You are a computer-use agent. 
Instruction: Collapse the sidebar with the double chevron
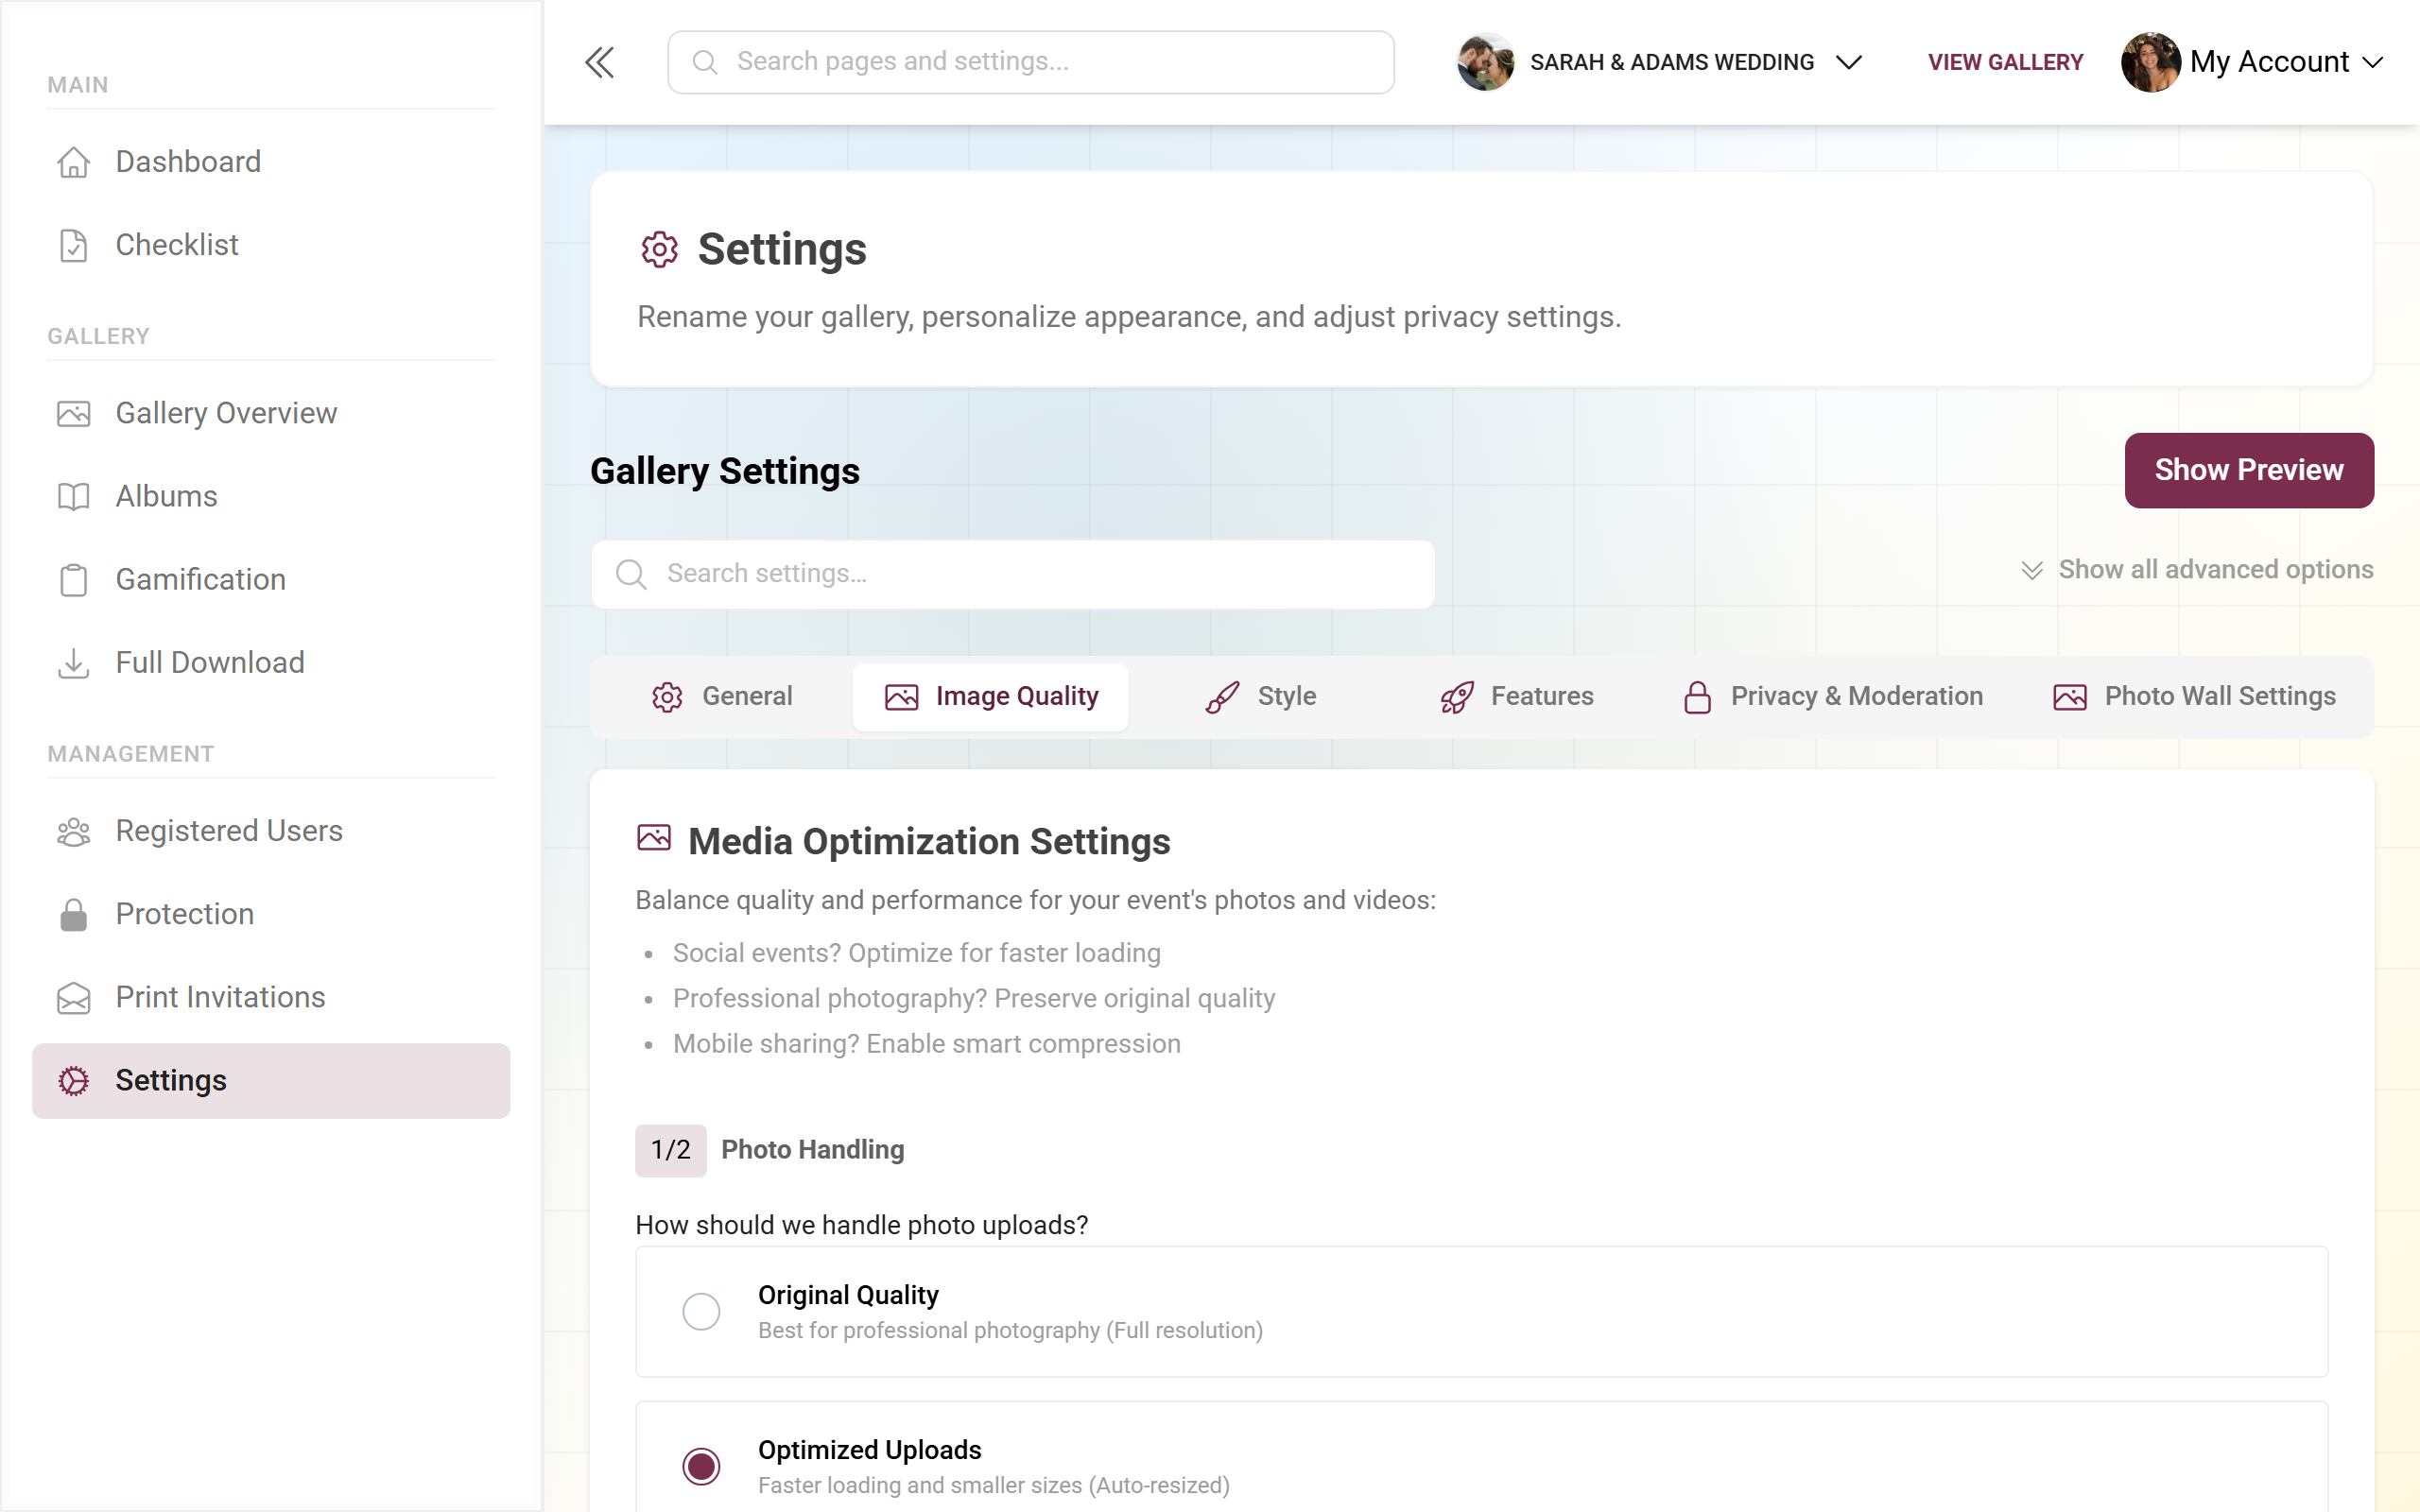(599, 62)
